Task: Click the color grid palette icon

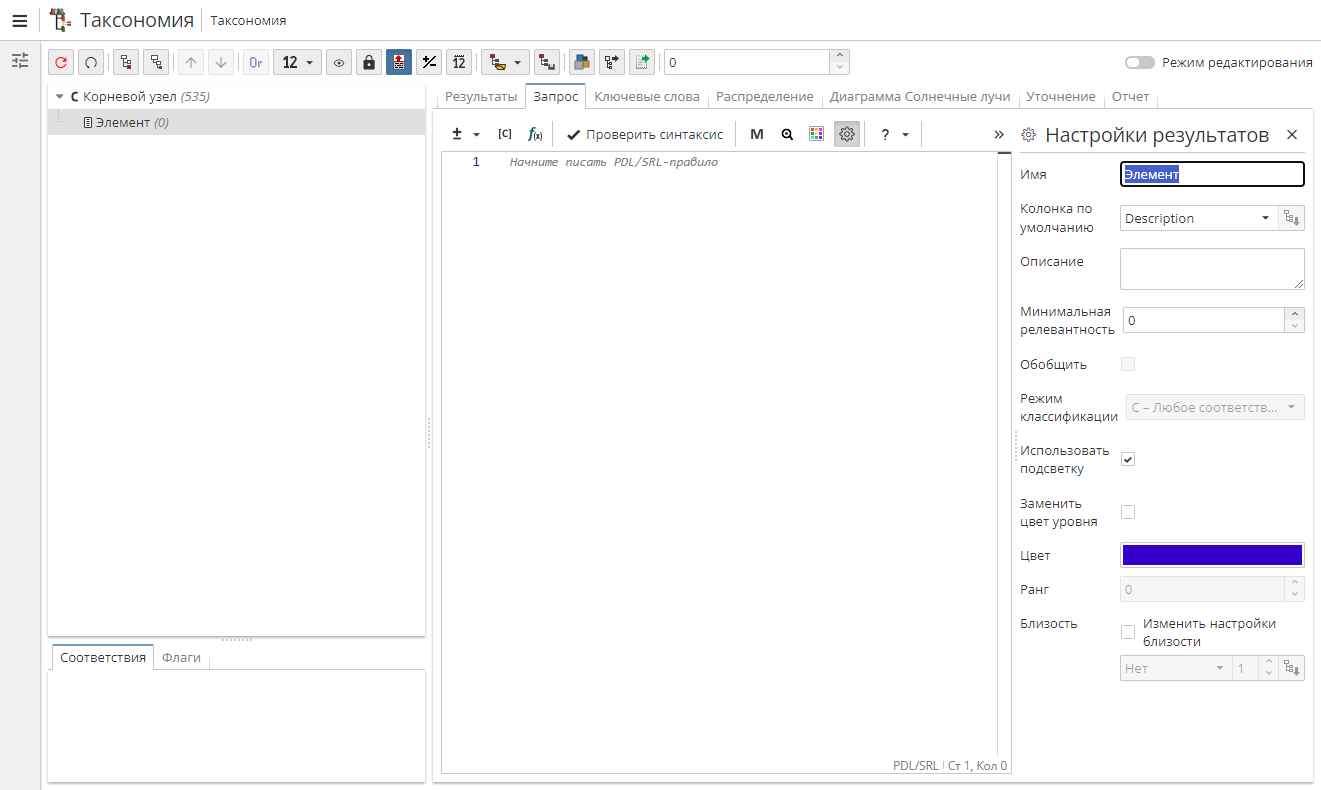Action: pyautogui.click(x=817, y=134)
